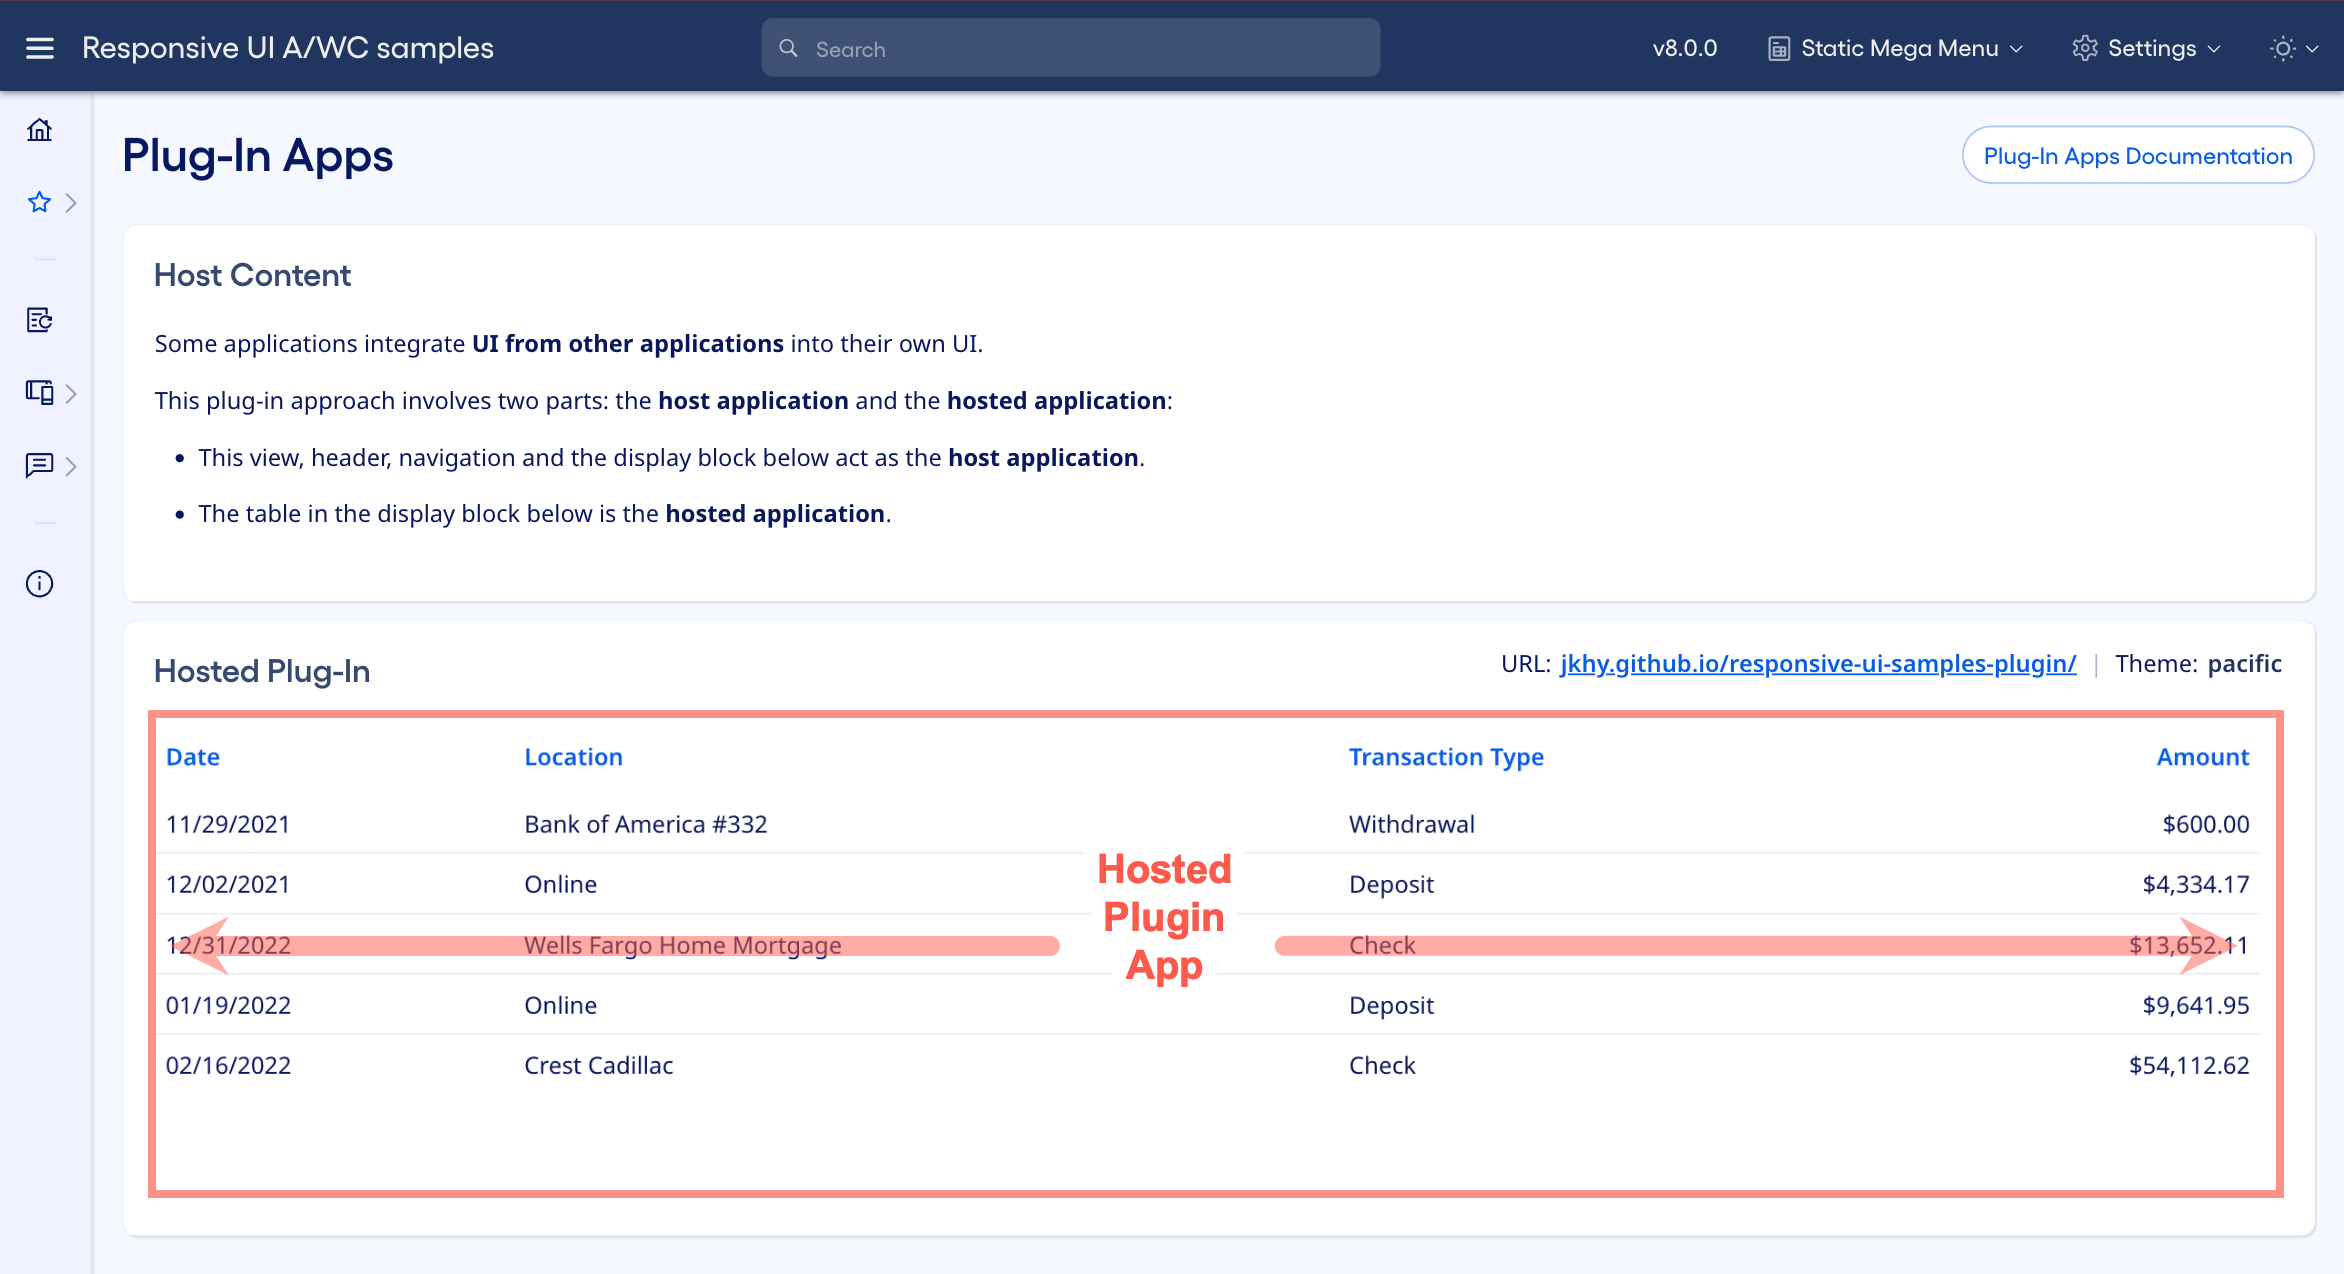Expand the Favorites chevron in the sidebar
Viewport: 2344px width, 1274px height.
[x=71, y=202]
